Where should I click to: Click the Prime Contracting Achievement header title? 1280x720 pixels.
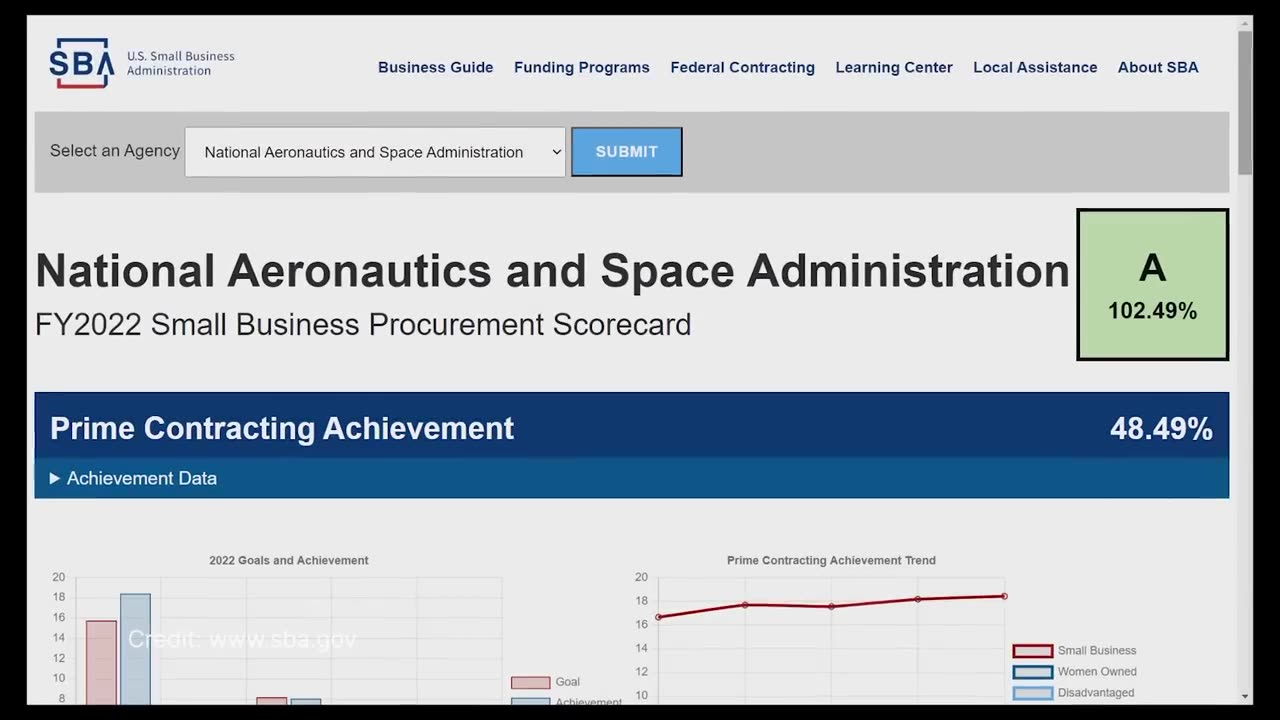[282, 429]
